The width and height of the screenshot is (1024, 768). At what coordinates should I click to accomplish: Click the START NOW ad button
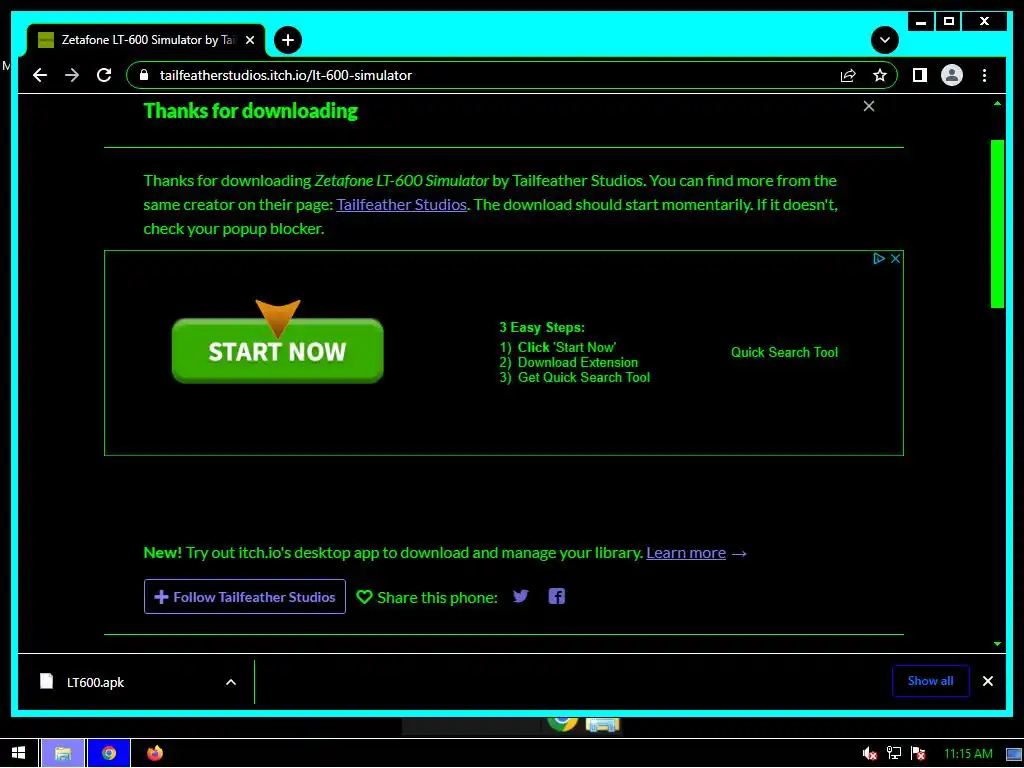pyautogui.click(x=278, y=351)
